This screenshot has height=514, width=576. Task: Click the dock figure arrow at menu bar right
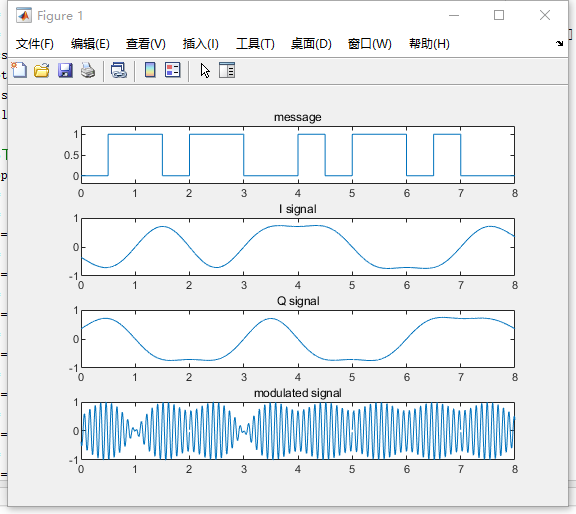coord(559,43)
